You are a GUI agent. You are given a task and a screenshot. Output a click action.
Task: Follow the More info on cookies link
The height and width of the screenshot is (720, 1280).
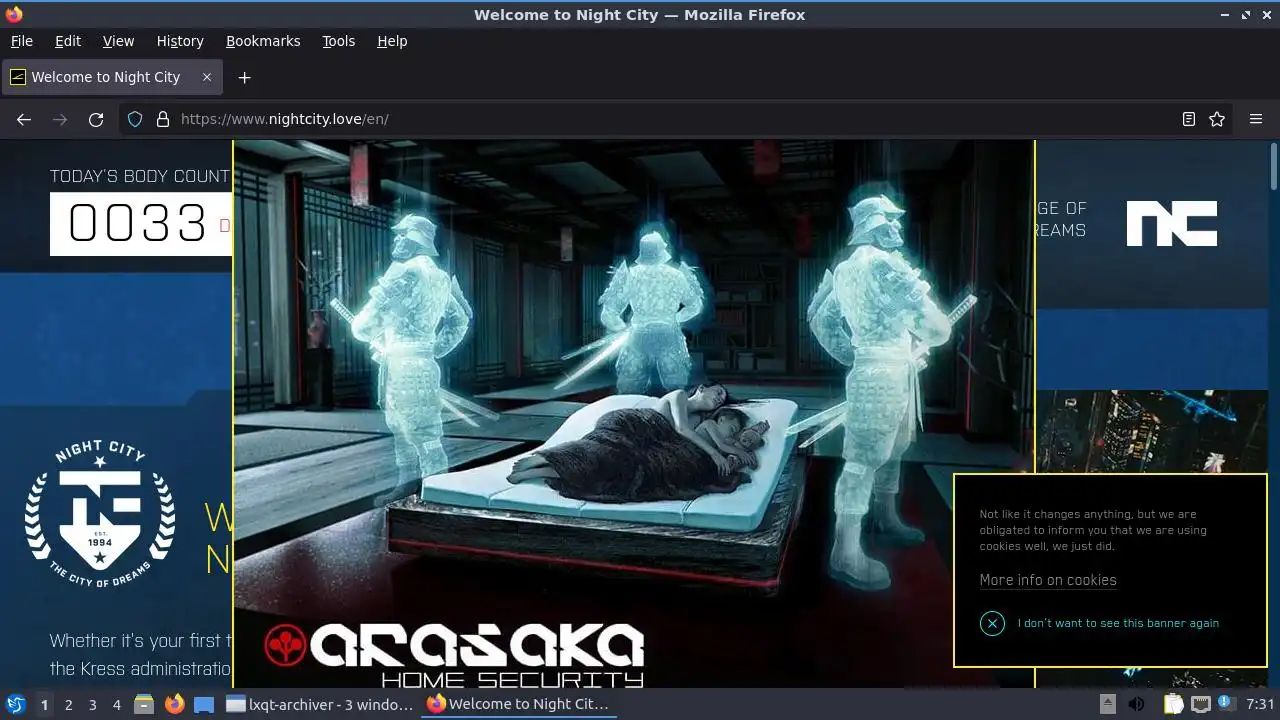point(1048,580)
